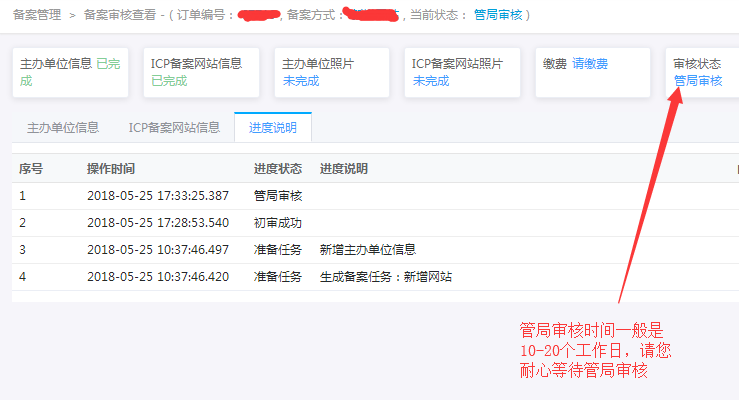Select the time 2018-05-25 17:28:53.540

158,222
